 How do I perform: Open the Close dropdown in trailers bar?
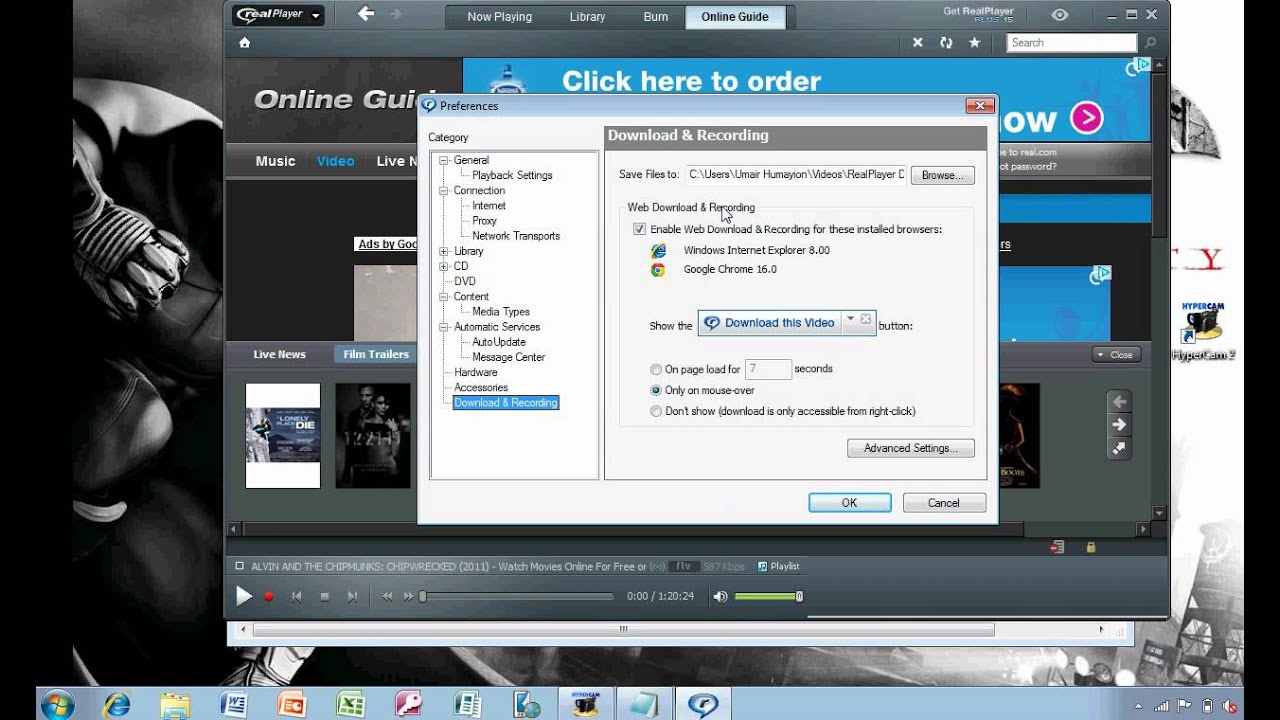[1114, 354]
